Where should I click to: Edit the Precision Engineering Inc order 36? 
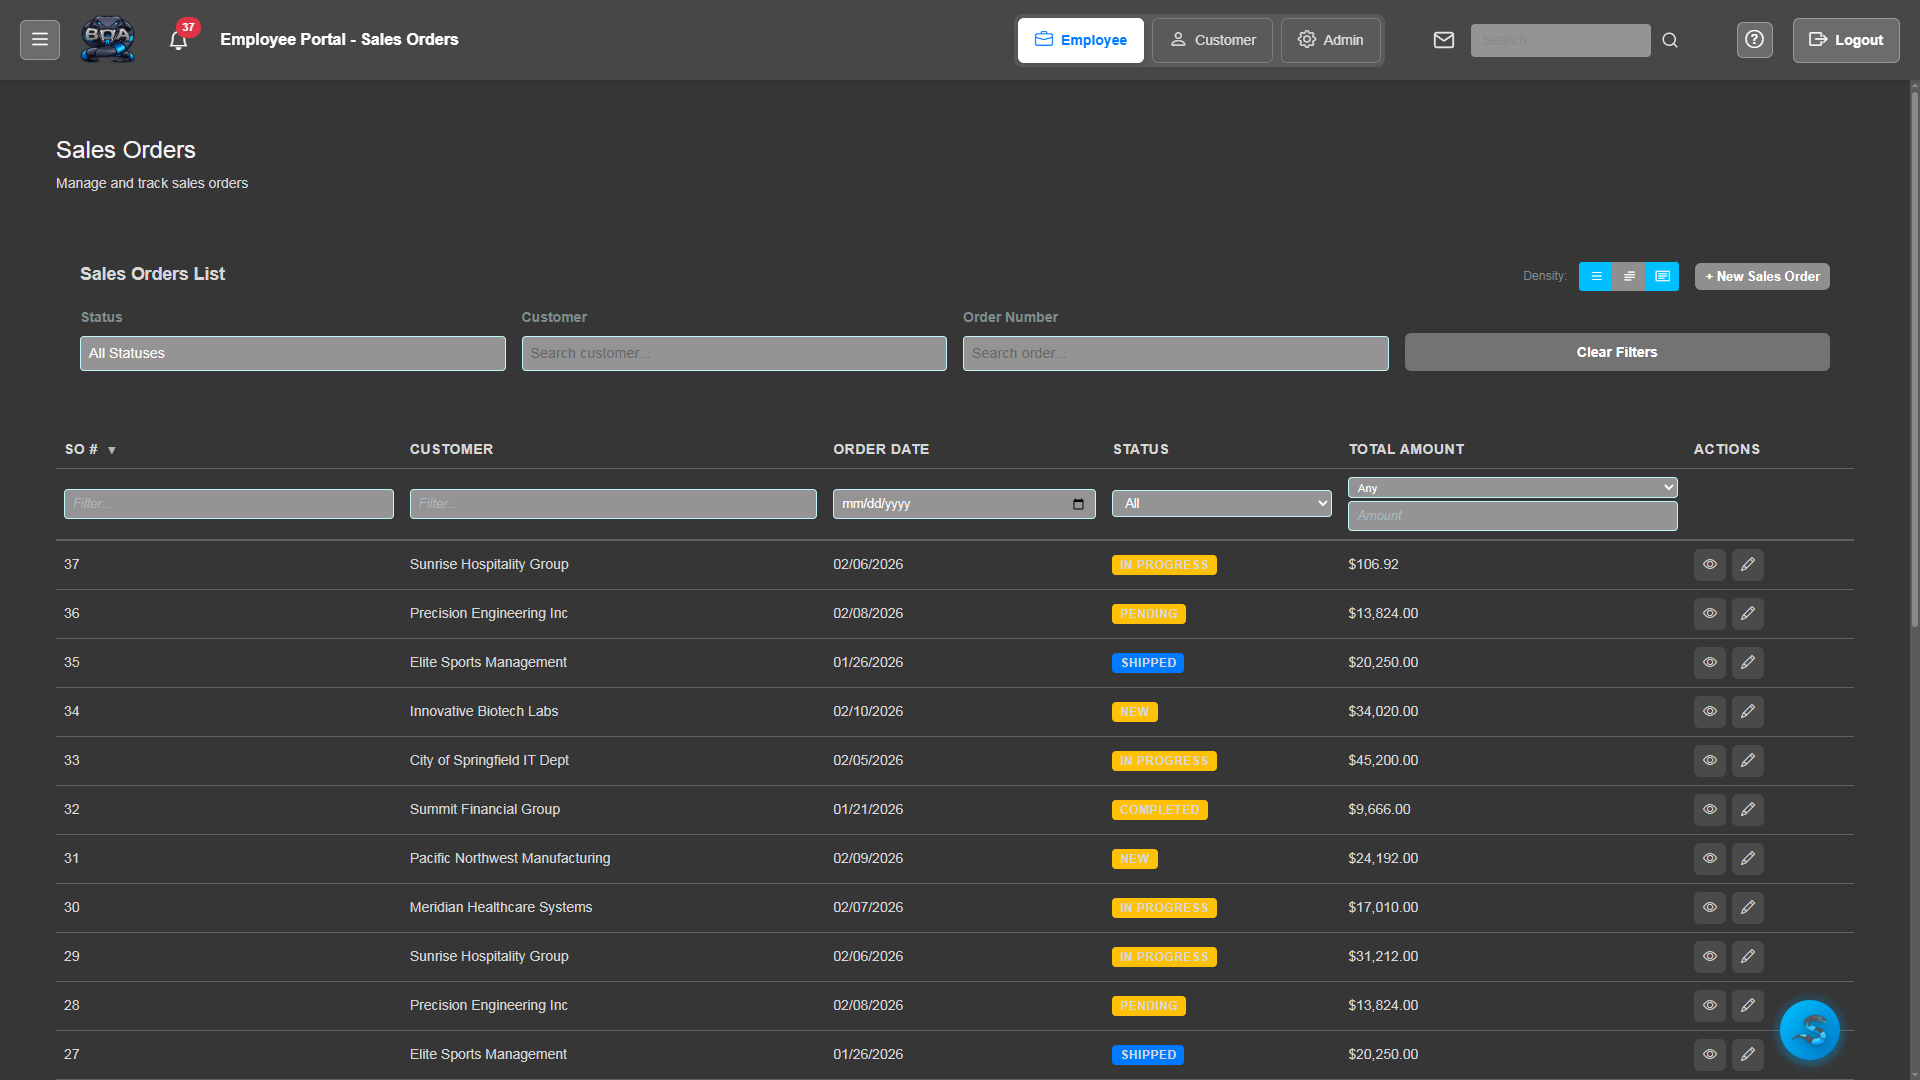[x=1747, y=613]
